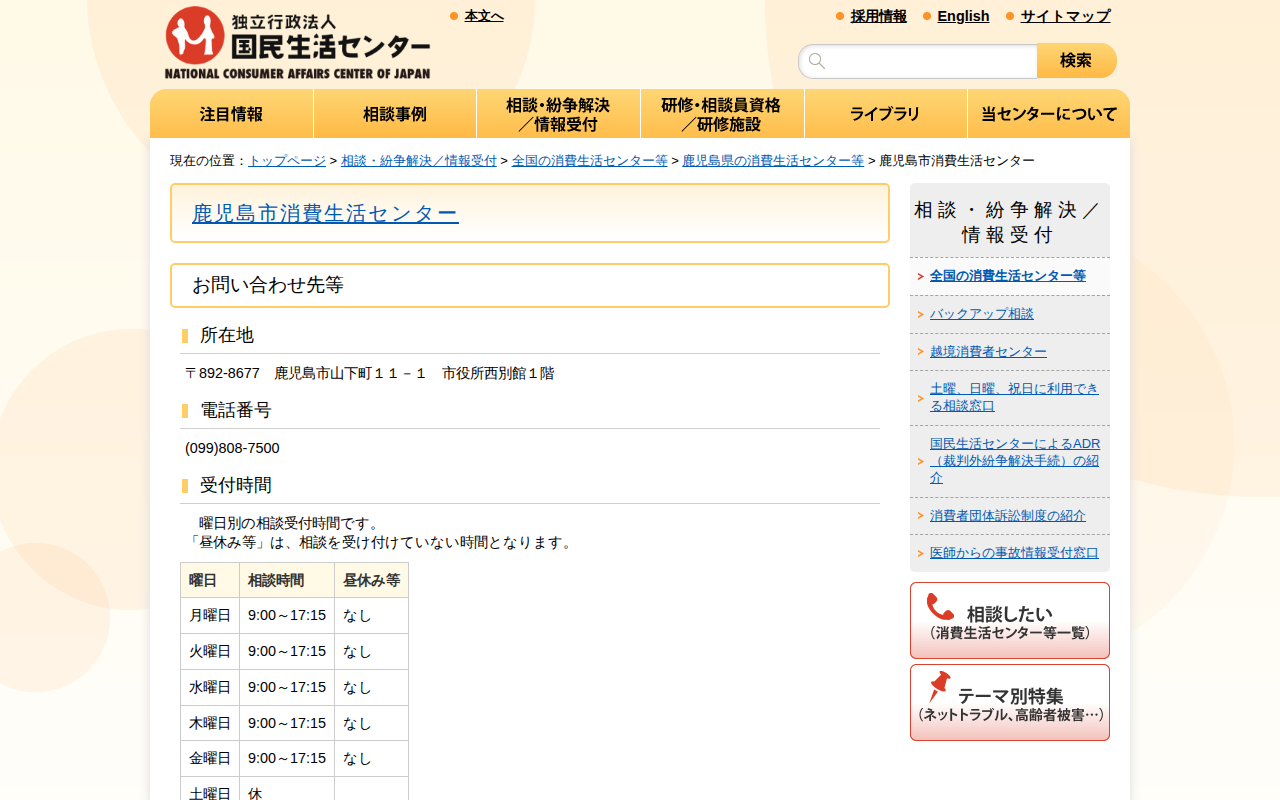Select the ライブラリ menu item
This screenshot has width=1280, height=800.
tap(885, 113)
